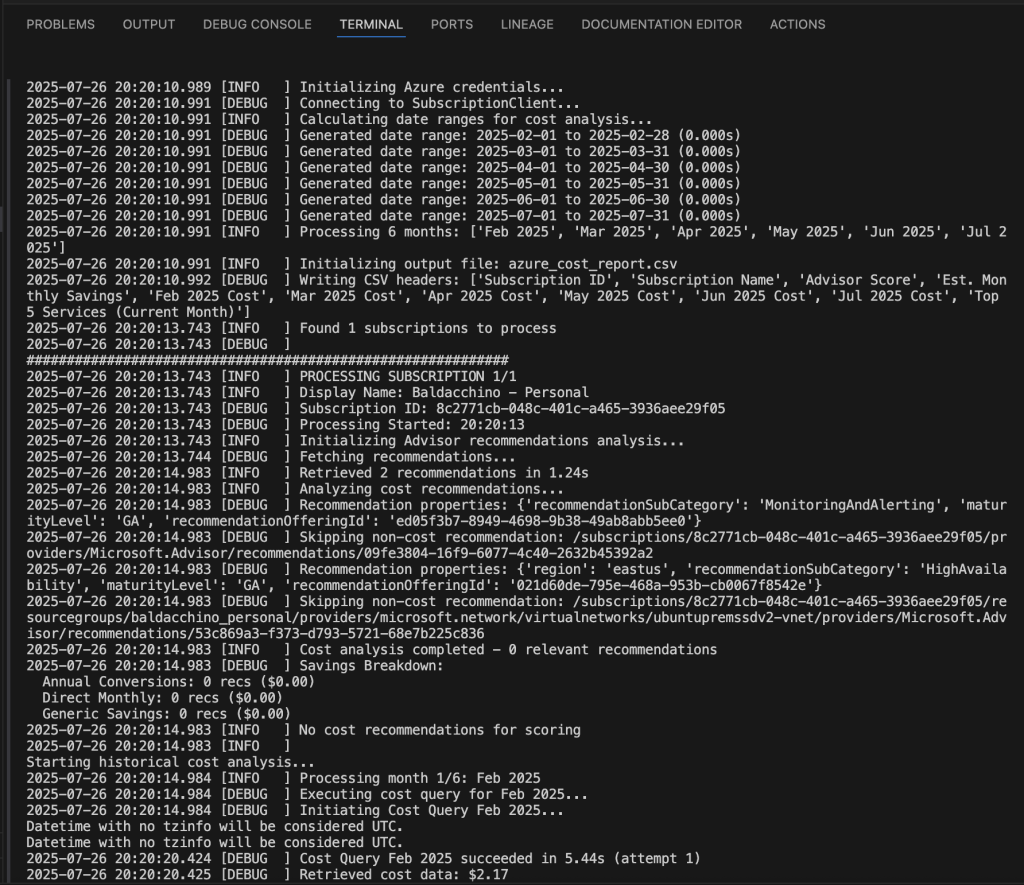The width and height of the screenshot is (1024, 885).
Task: Click date range 2025-04-01 to 2025-04-30 line
Action: (383, 167)
